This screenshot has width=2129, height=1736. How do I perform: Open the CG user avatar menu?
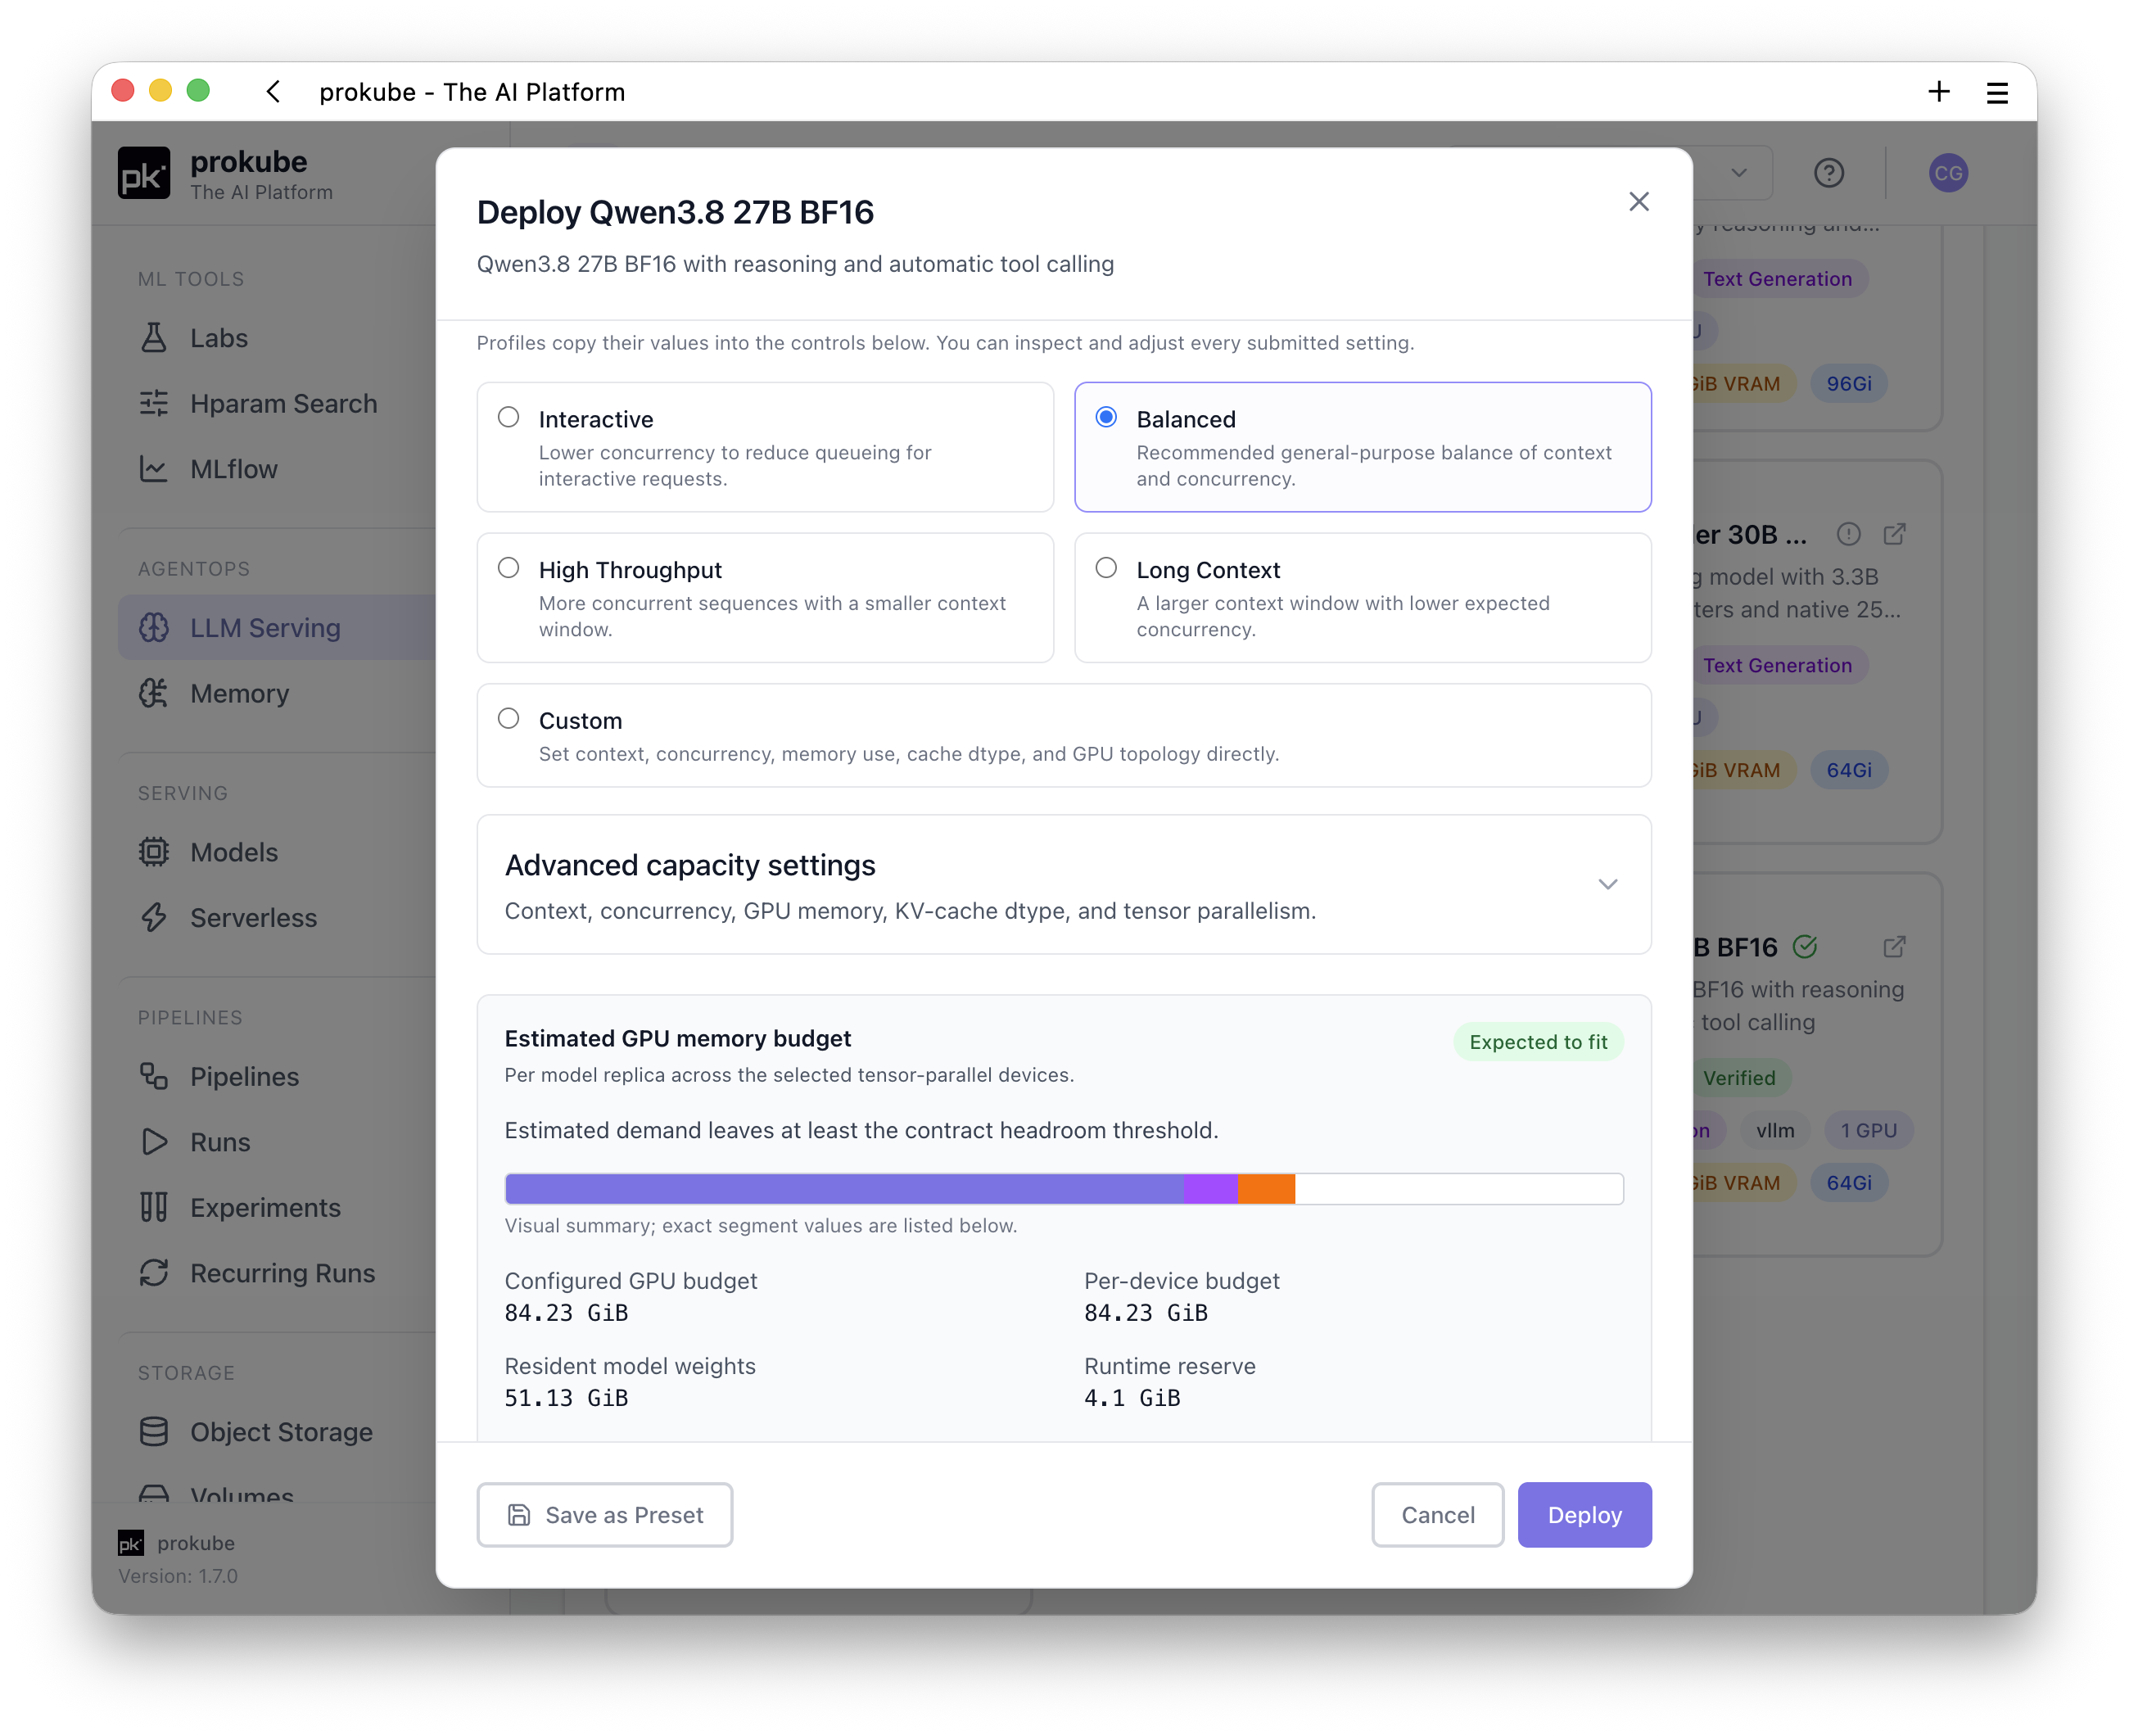pyautogui.click(x=1948, y=173)
